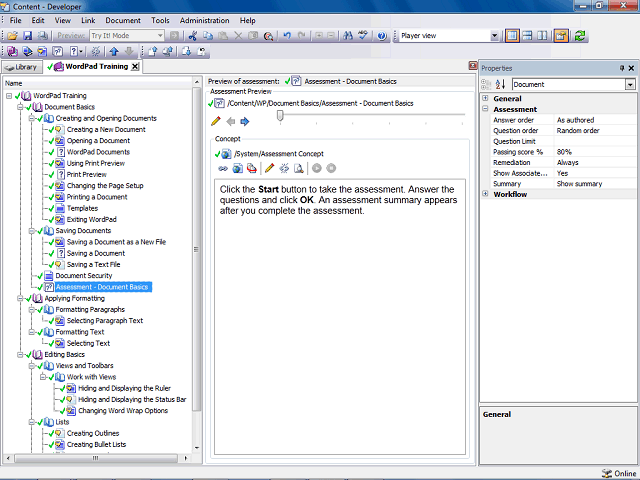Switch to the Library tab

(x=22, y=67)
